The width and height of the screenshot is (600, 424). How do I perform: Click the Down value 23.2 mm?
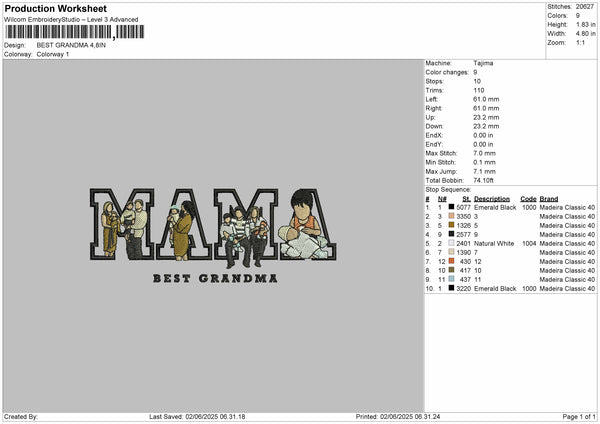coord(486,126)
